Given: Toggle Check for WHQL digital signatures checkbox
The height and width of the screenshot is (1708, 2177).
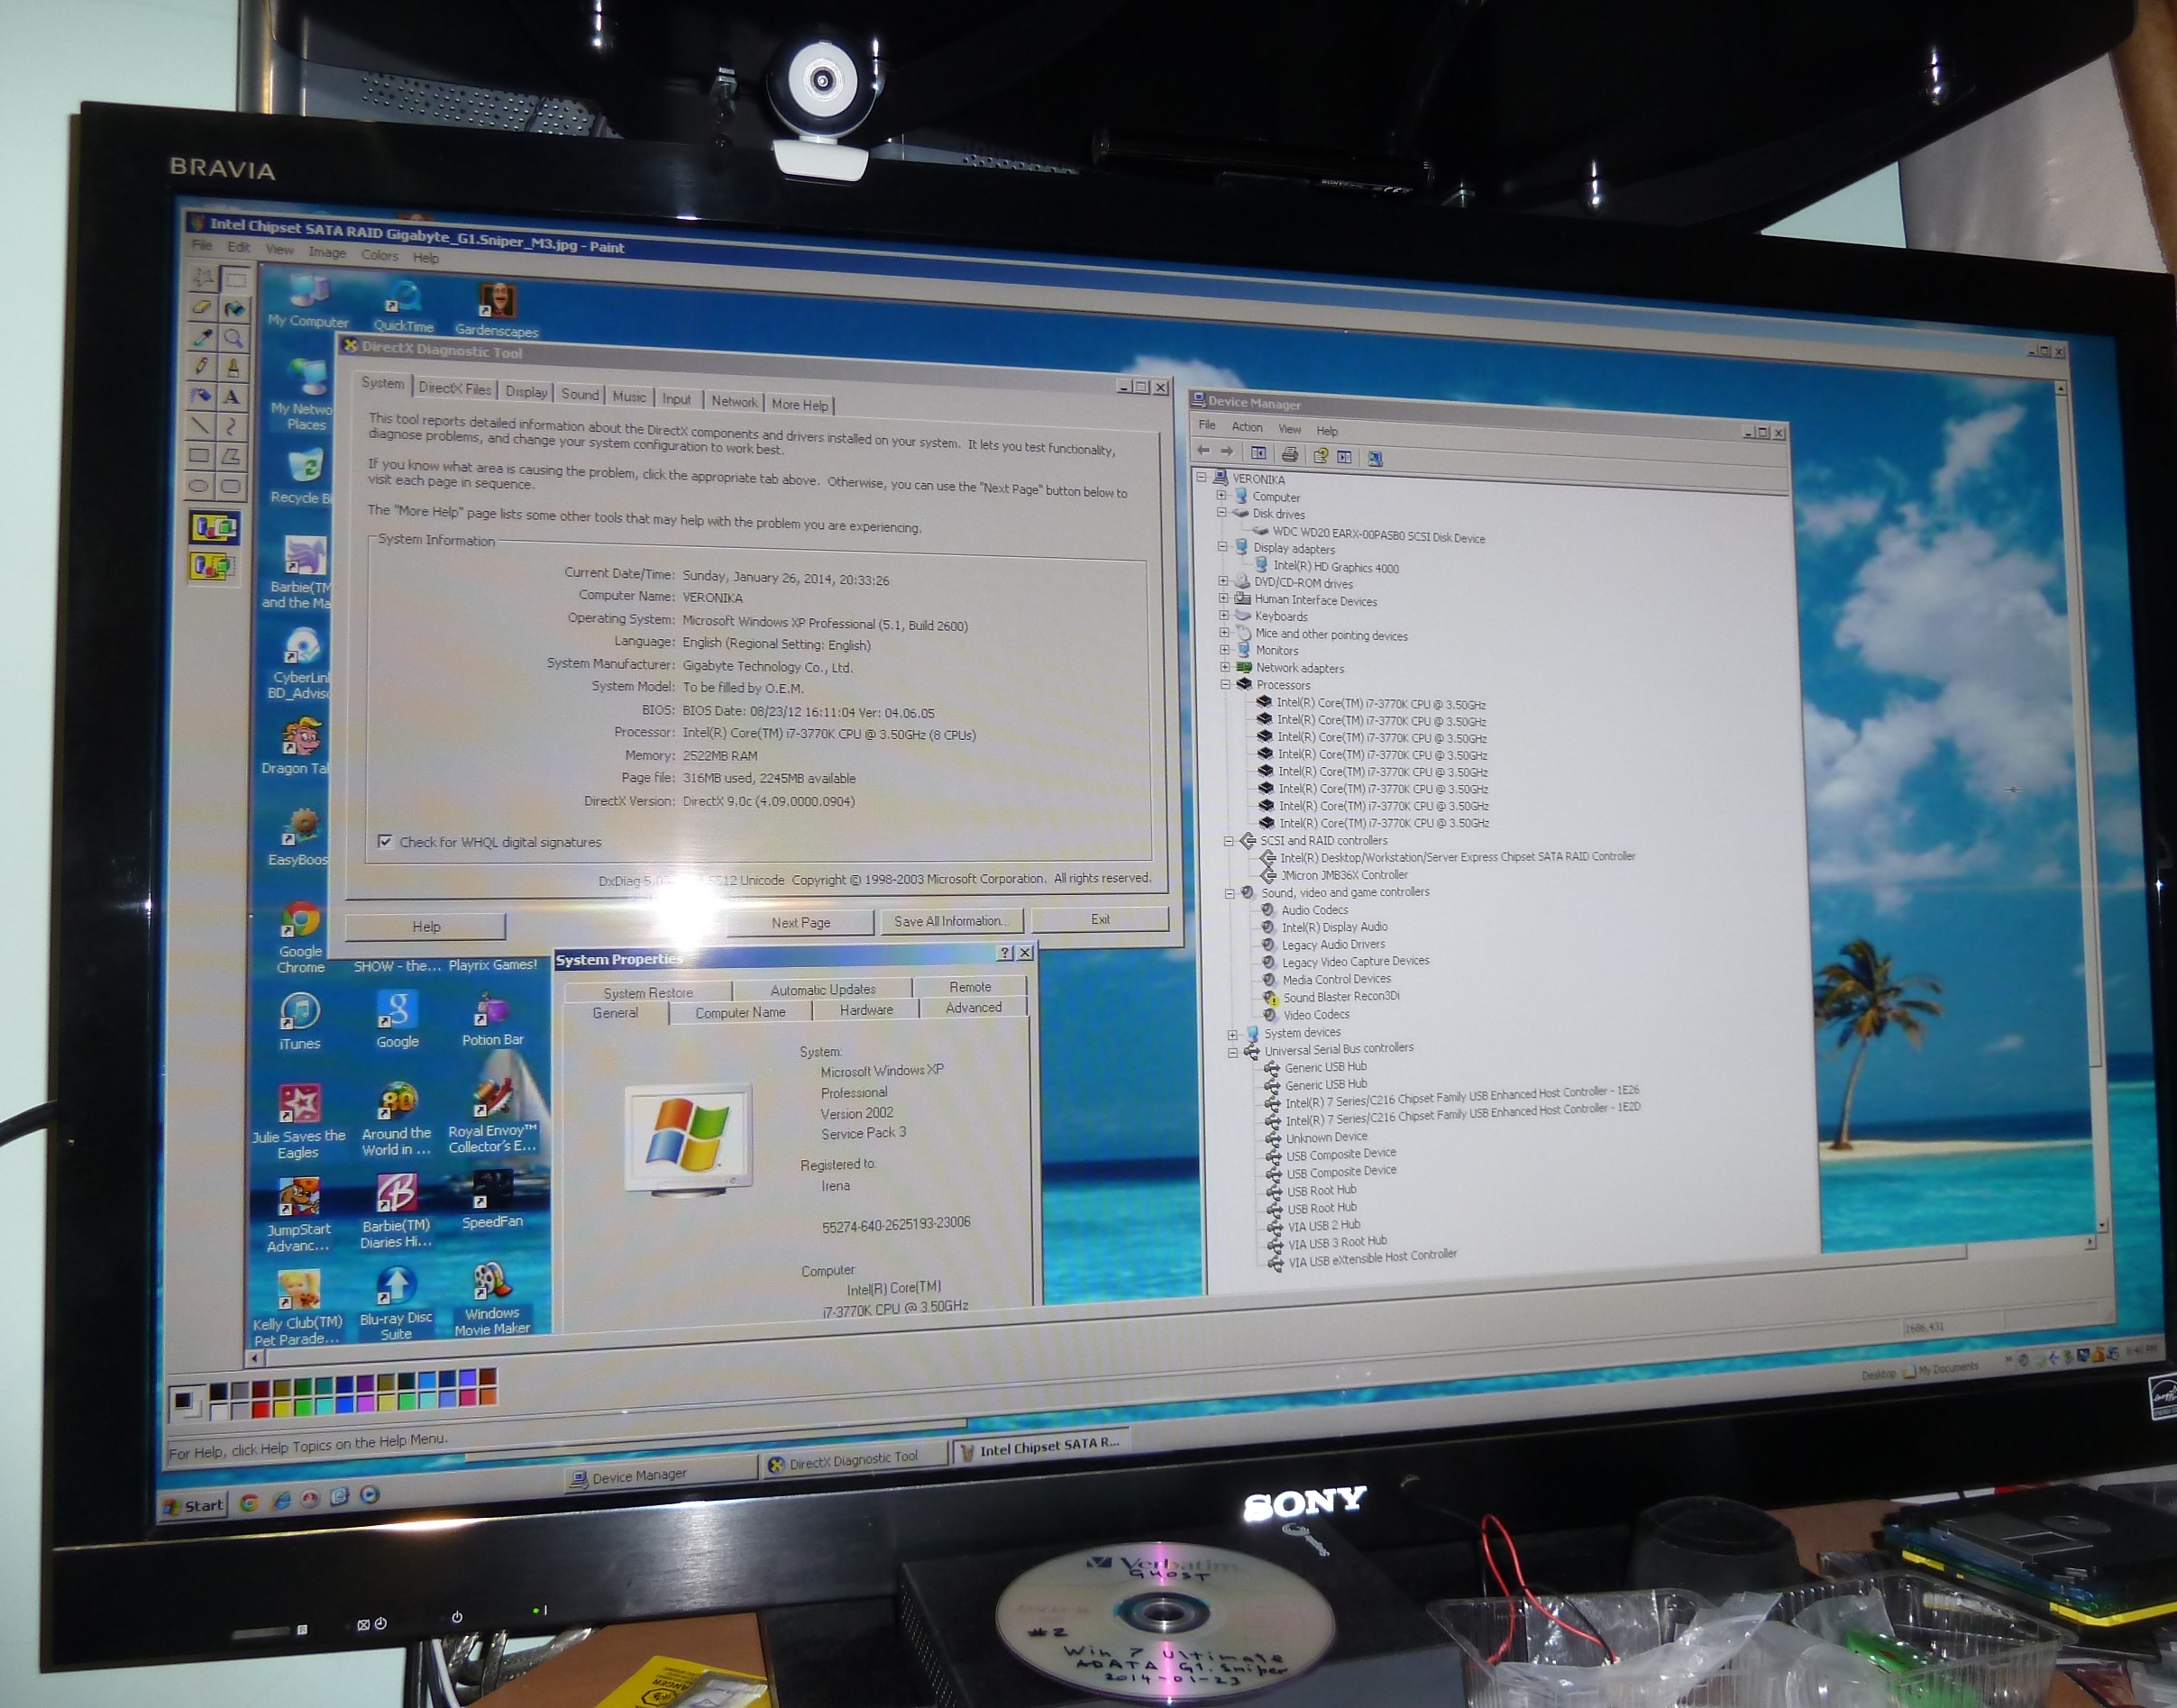Looking at the screenshot, I should point(385,841).
